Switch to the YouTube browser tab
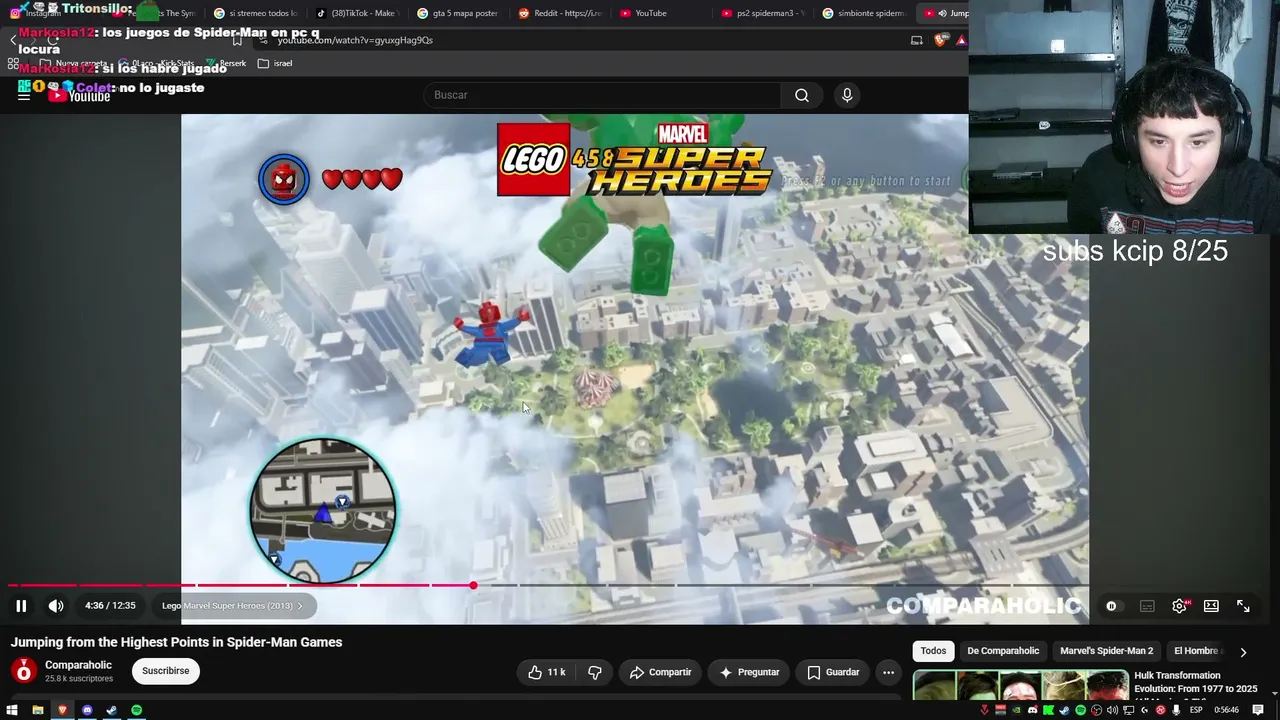Viewport: 1280px width, 720px height. tap(662, 13)
